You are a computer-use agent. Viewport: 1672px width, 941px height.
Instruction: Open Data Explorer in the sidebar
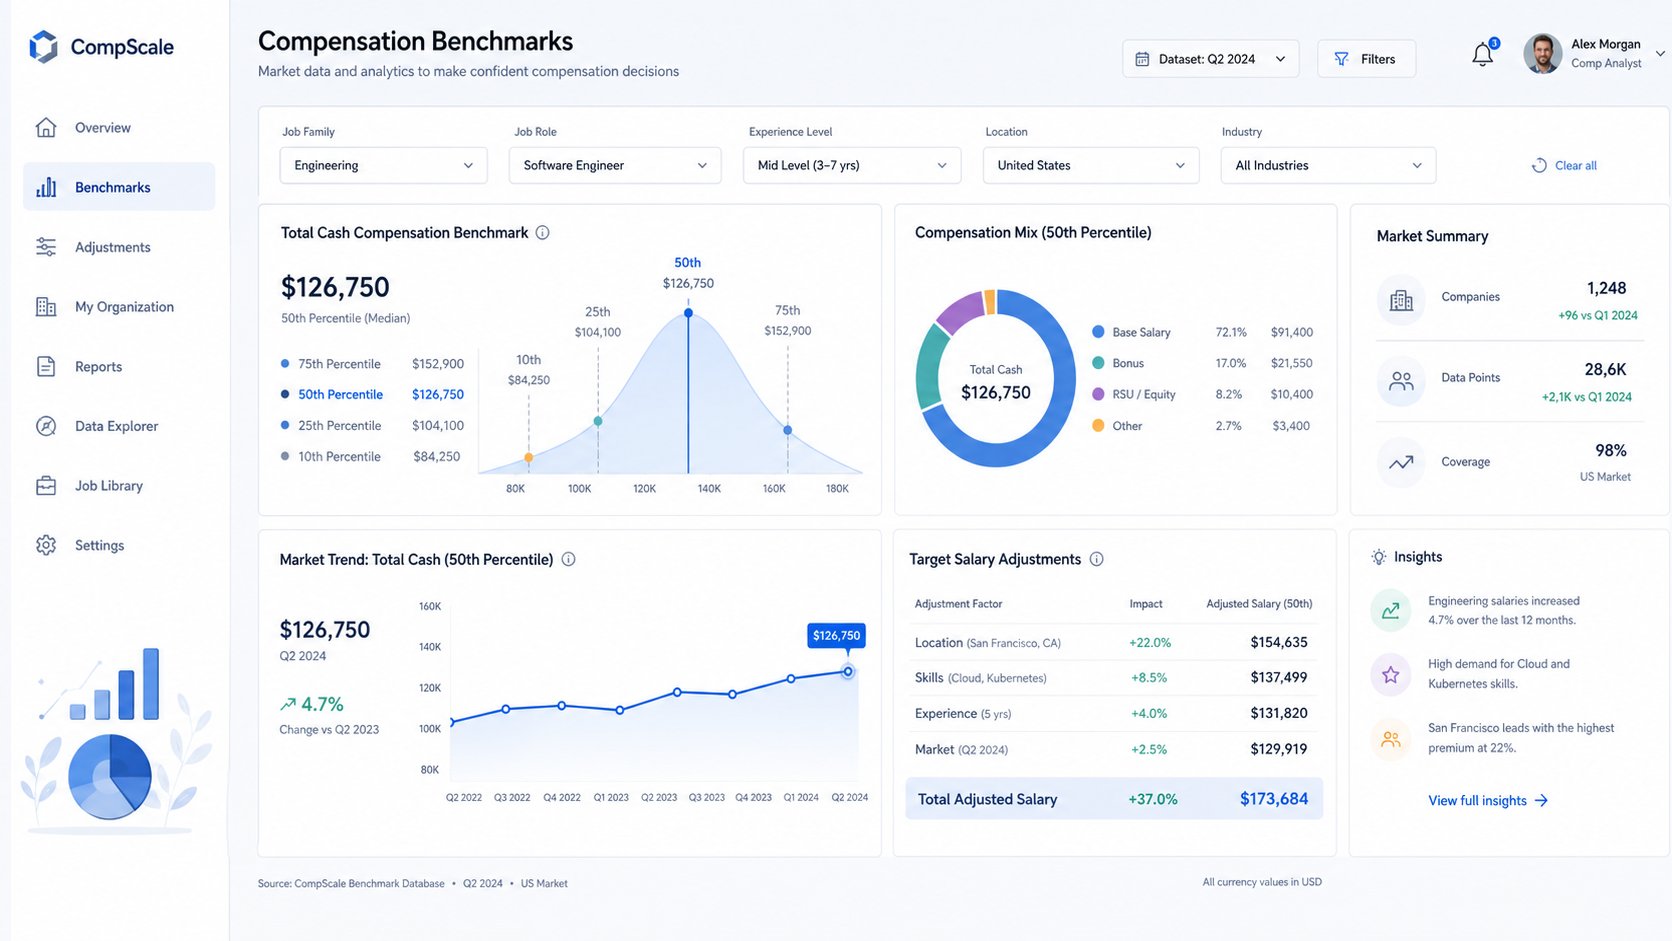coord(119,426)
